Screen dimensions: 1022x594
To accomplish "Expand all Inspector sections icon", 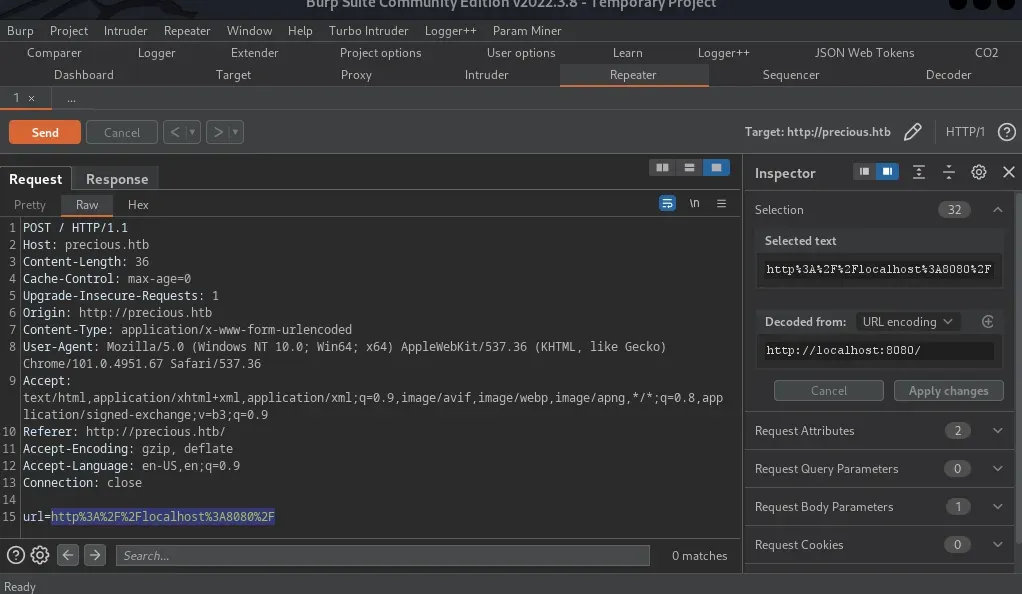I will point(918,172).
